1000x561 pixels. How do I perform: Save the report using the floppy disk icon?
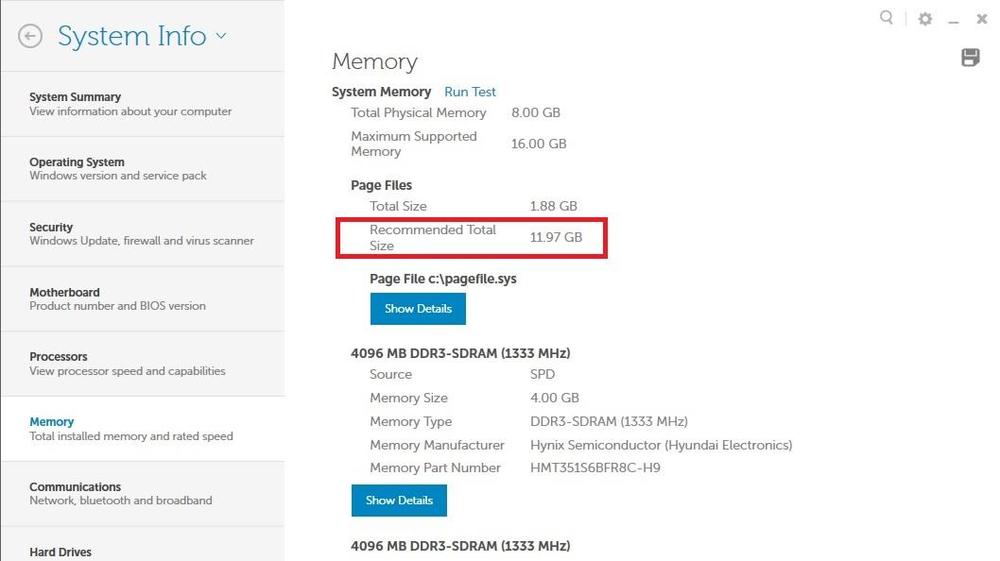(970, 57)
